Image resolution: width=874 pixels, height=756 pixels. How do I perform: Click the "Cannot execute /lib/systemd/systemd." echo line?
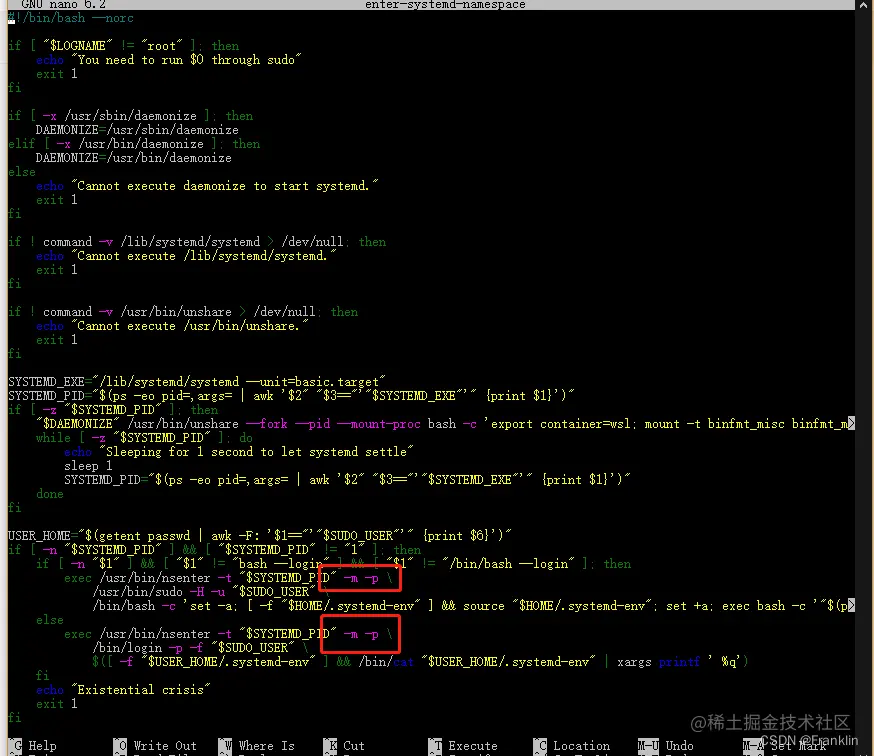pyautogui.click(x=186, y=256)
